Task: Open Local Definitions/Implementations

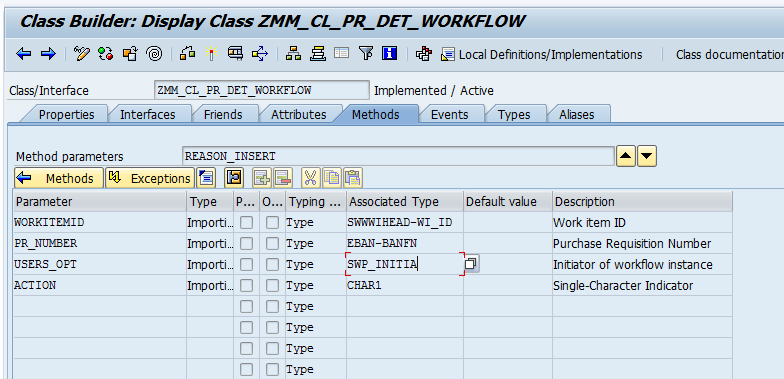Action: click(x=542, y=54)
